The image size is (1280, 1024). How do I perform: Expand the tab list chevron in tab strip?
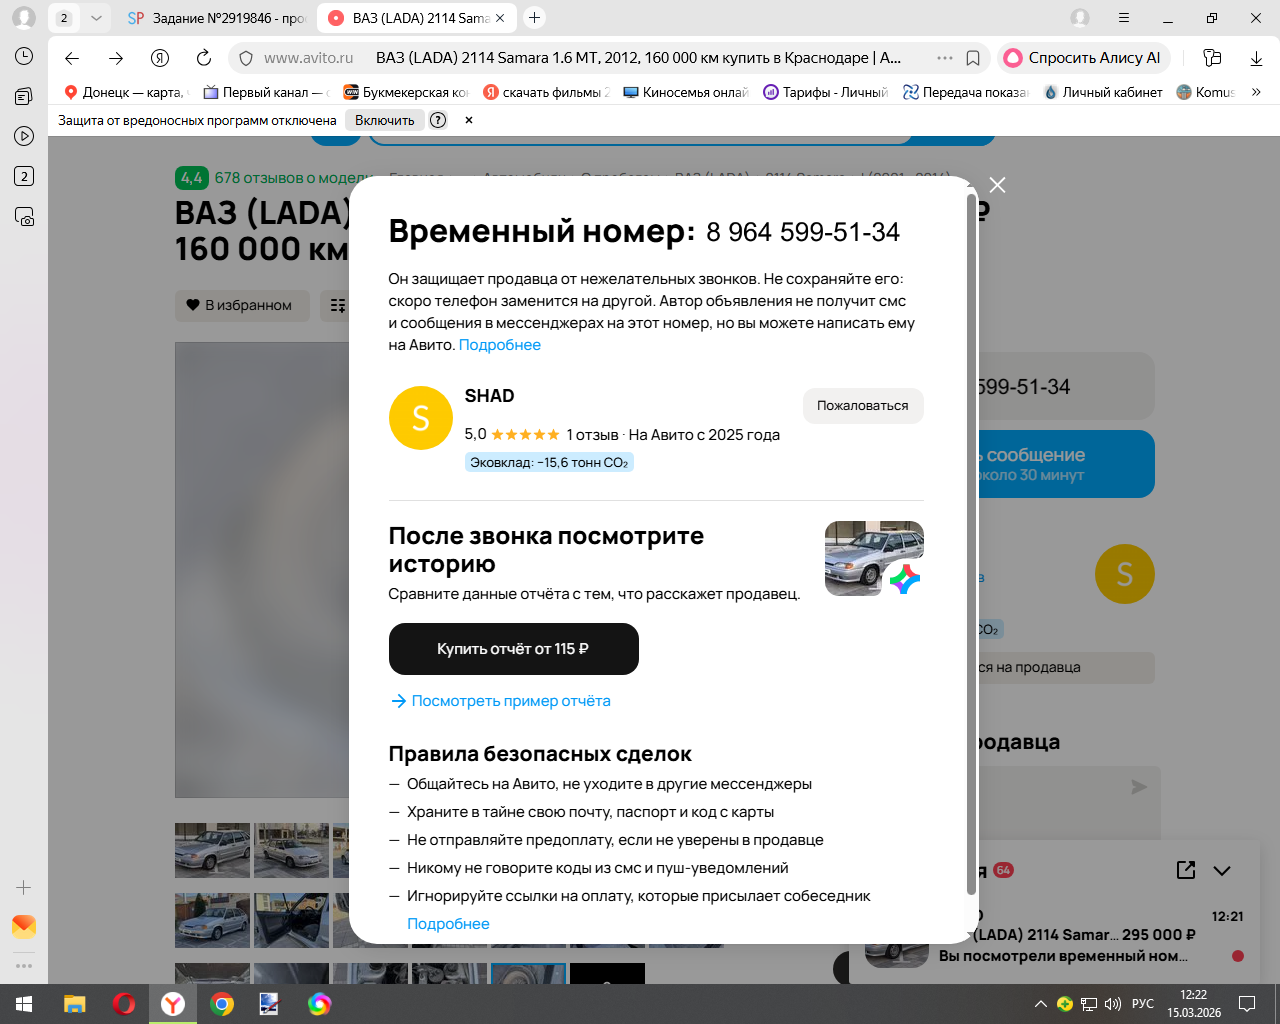click(96, 18)
